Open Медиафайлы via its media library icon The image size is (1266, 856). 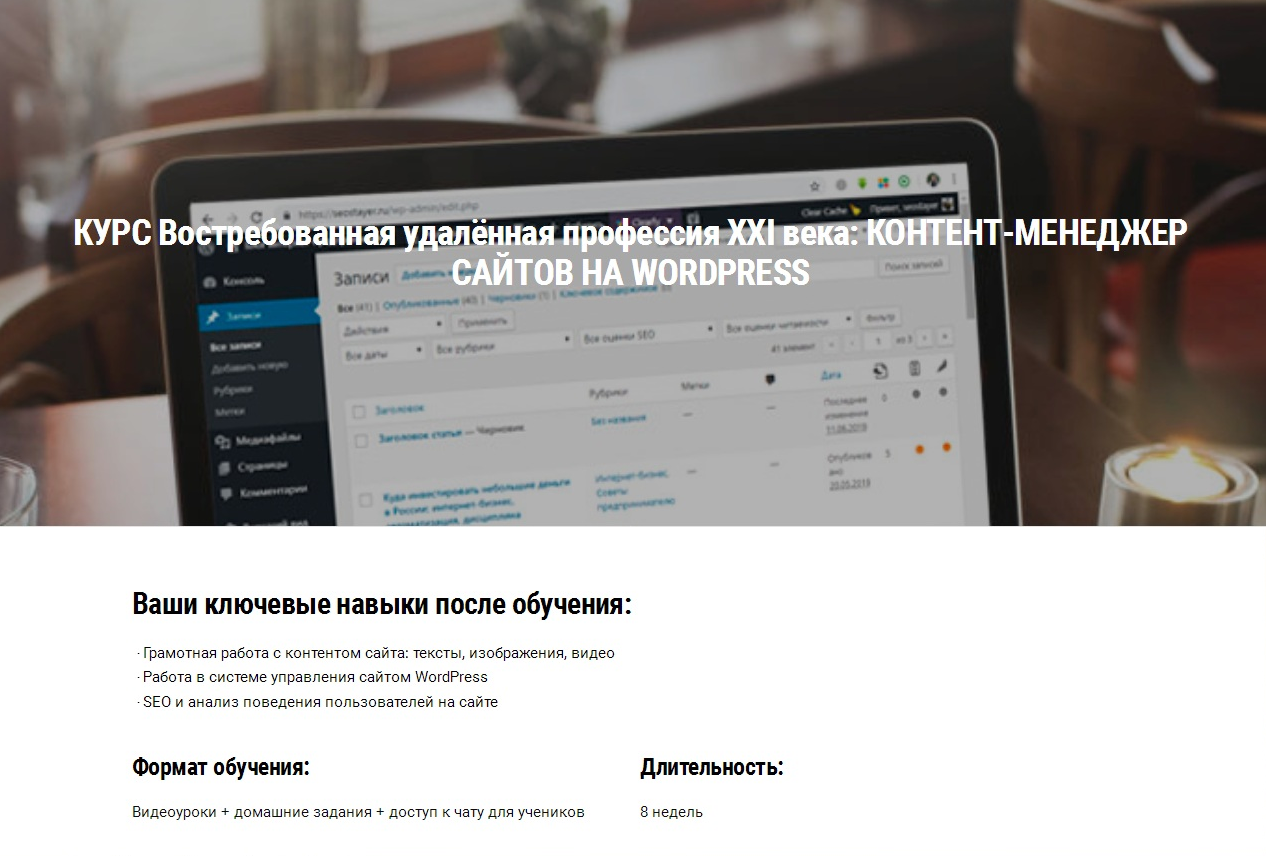222,440
